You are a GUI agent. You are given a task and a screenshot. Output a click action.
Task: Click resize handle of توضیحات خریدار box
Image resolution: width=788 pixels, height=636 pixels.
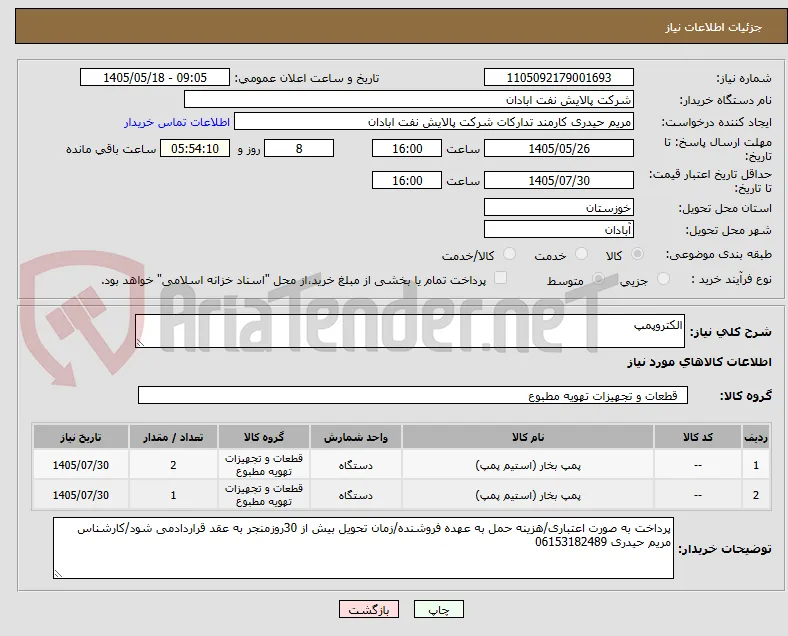coord(58,574)
